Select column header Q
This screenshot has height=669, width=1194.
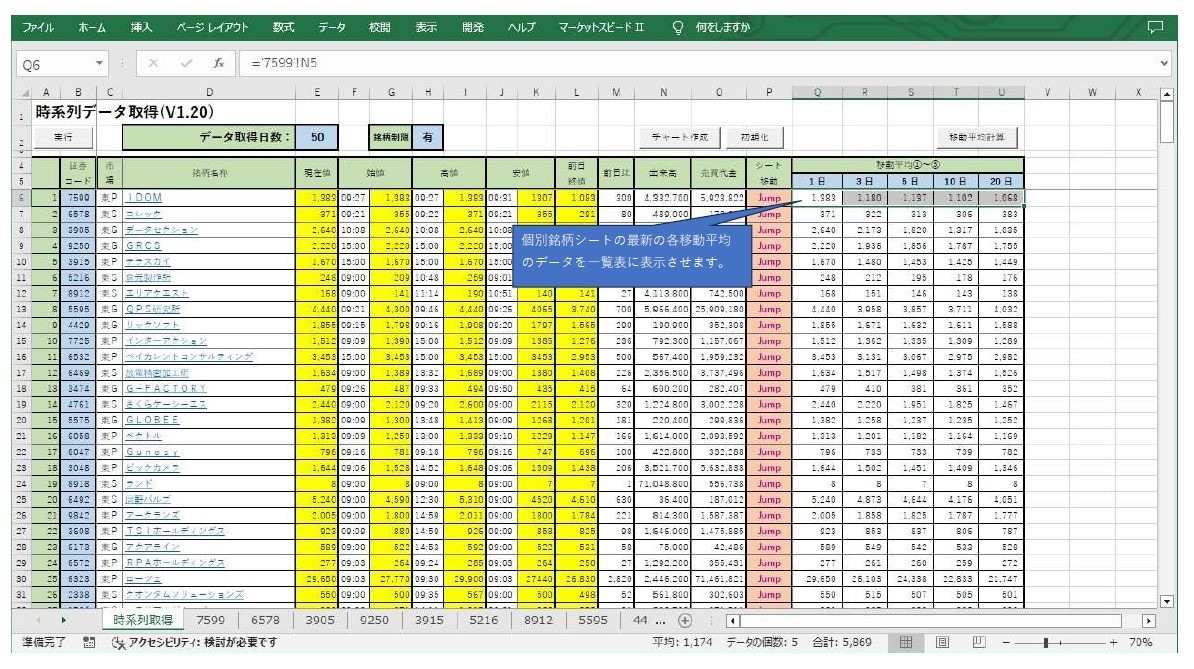(x=817, y=92)
